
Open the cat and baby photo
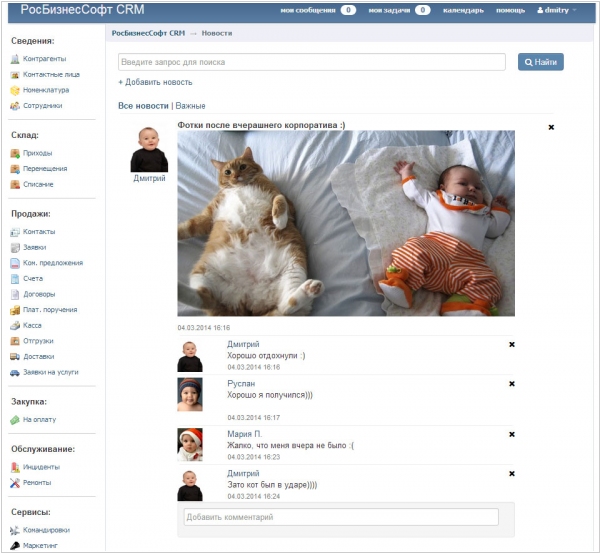pos(346,223)
